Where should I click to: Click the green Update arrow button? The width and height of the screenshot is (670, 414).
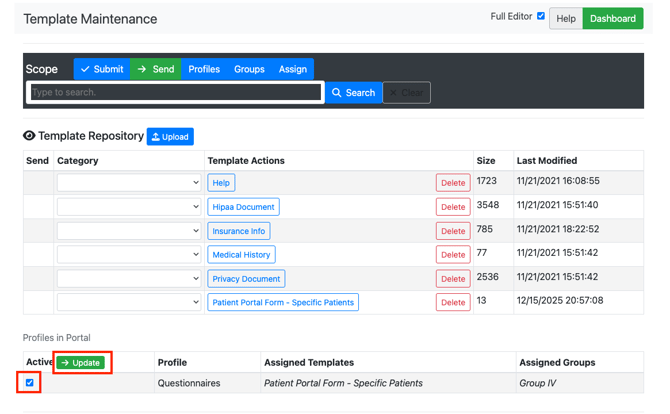[80, 362]
